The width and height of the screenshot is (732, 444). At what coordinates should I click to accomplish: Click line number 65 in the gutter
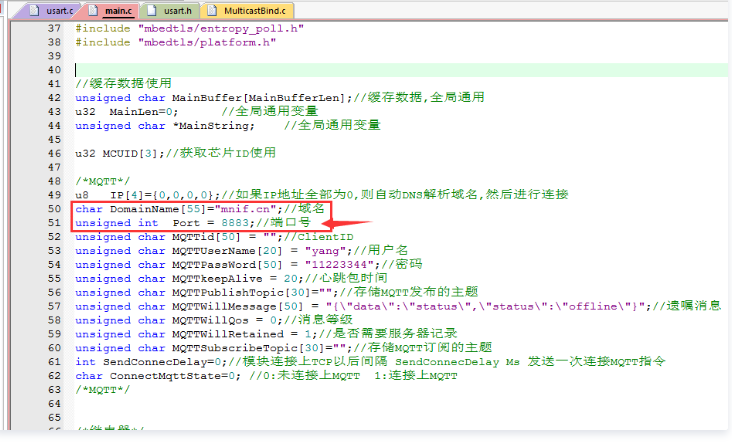(55, 418)
